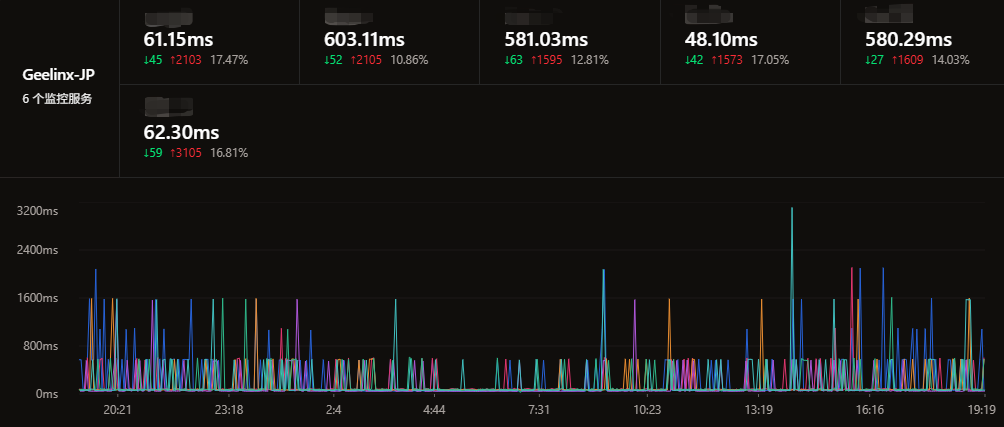Click the 17.47% packet loss value

229,60
